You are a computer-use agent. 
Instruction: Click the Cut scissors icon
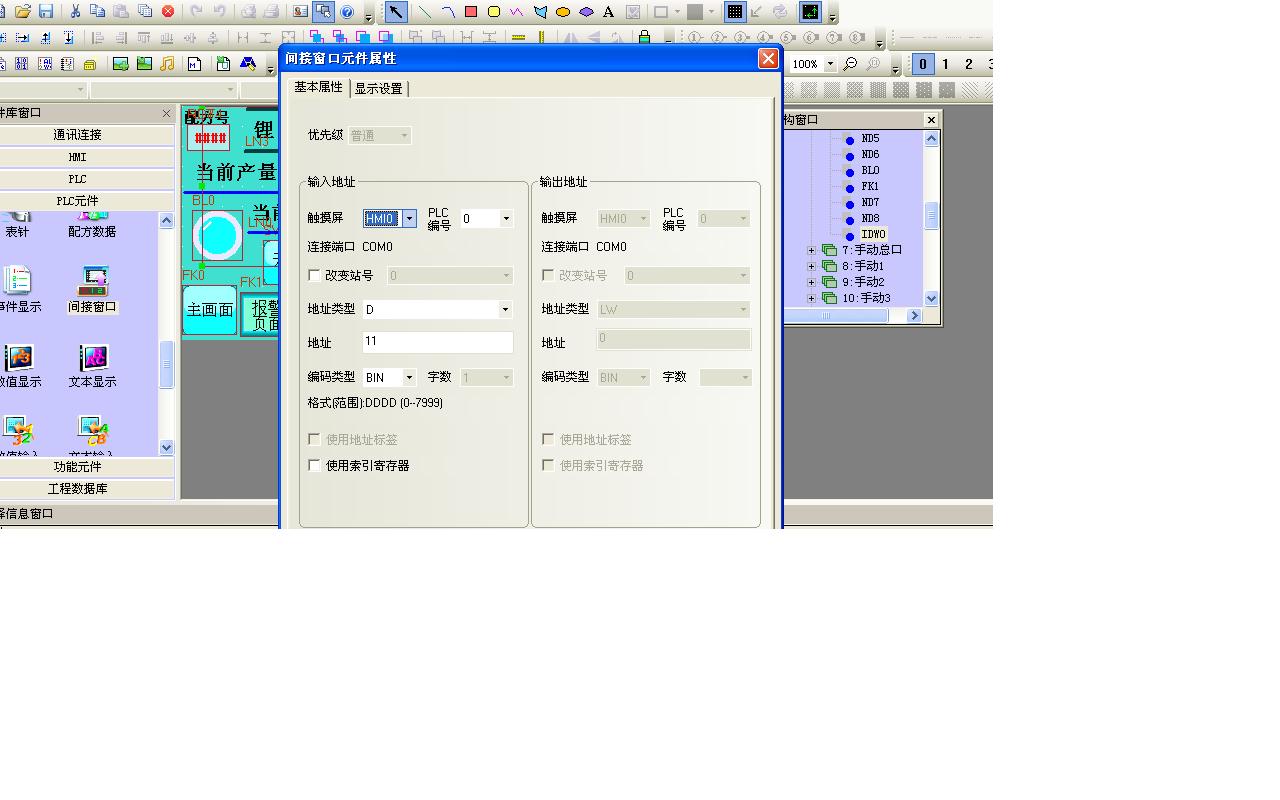74,12
